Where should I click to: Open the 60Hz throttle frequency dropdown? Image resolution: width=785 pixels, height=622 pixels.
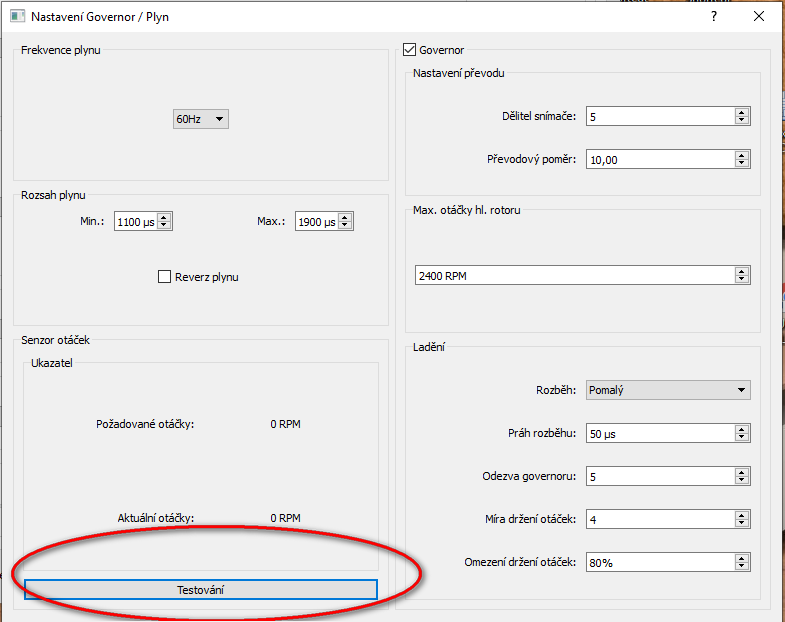pyautogui.click(x=201, y=119)
